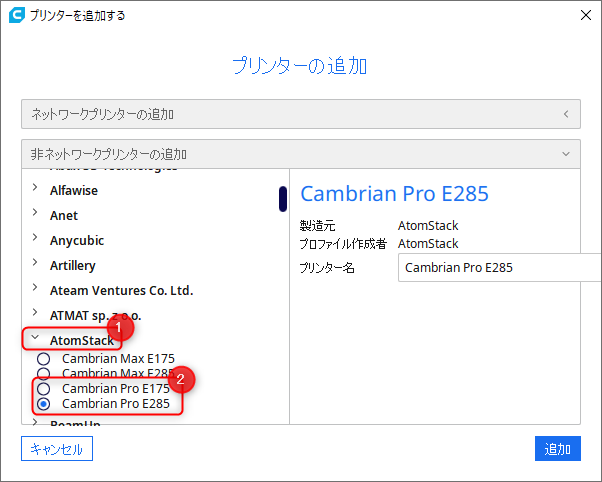Viewport: 602px width, 482px height.
Task: Choose the Cambrian Pro E285 radio button
Action: click(43, 404)
